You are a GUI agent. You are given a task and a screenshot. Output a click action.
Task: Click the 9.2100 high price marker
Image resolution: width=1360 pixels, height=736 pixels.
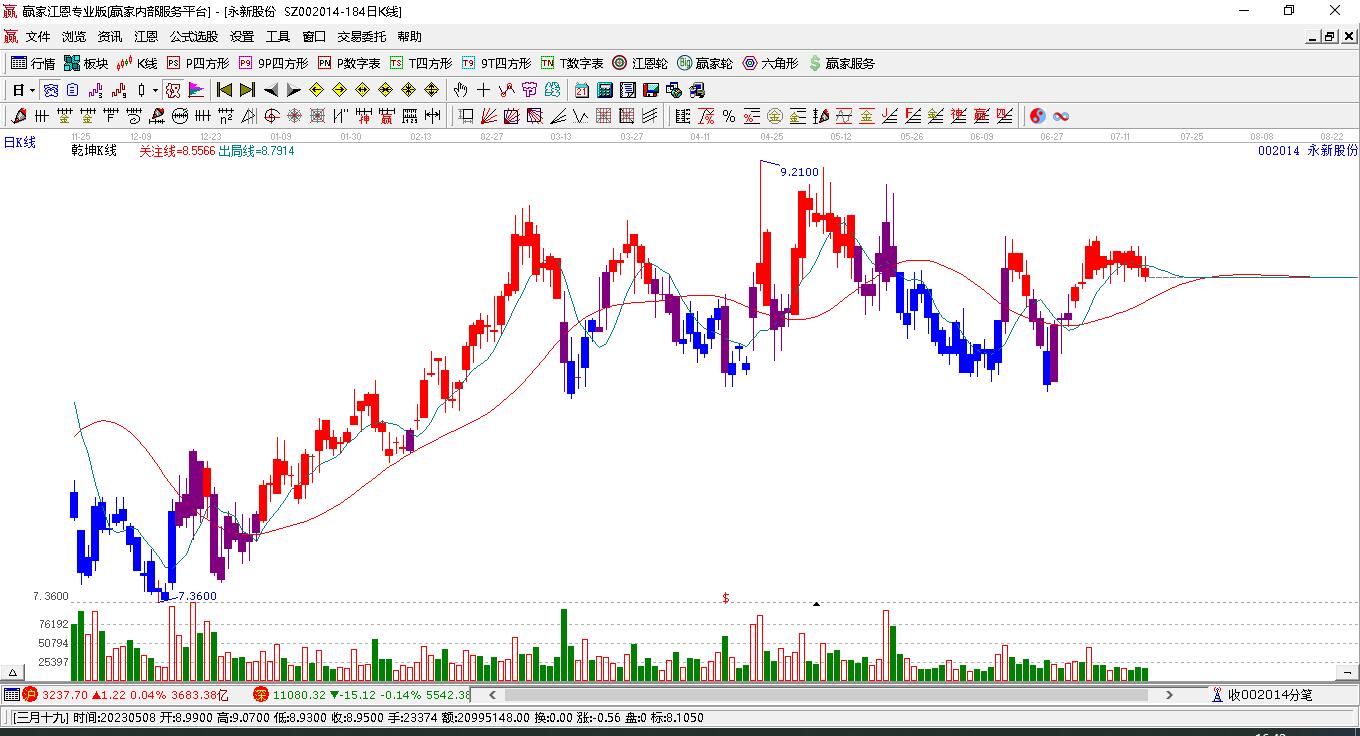click(799, 172)
